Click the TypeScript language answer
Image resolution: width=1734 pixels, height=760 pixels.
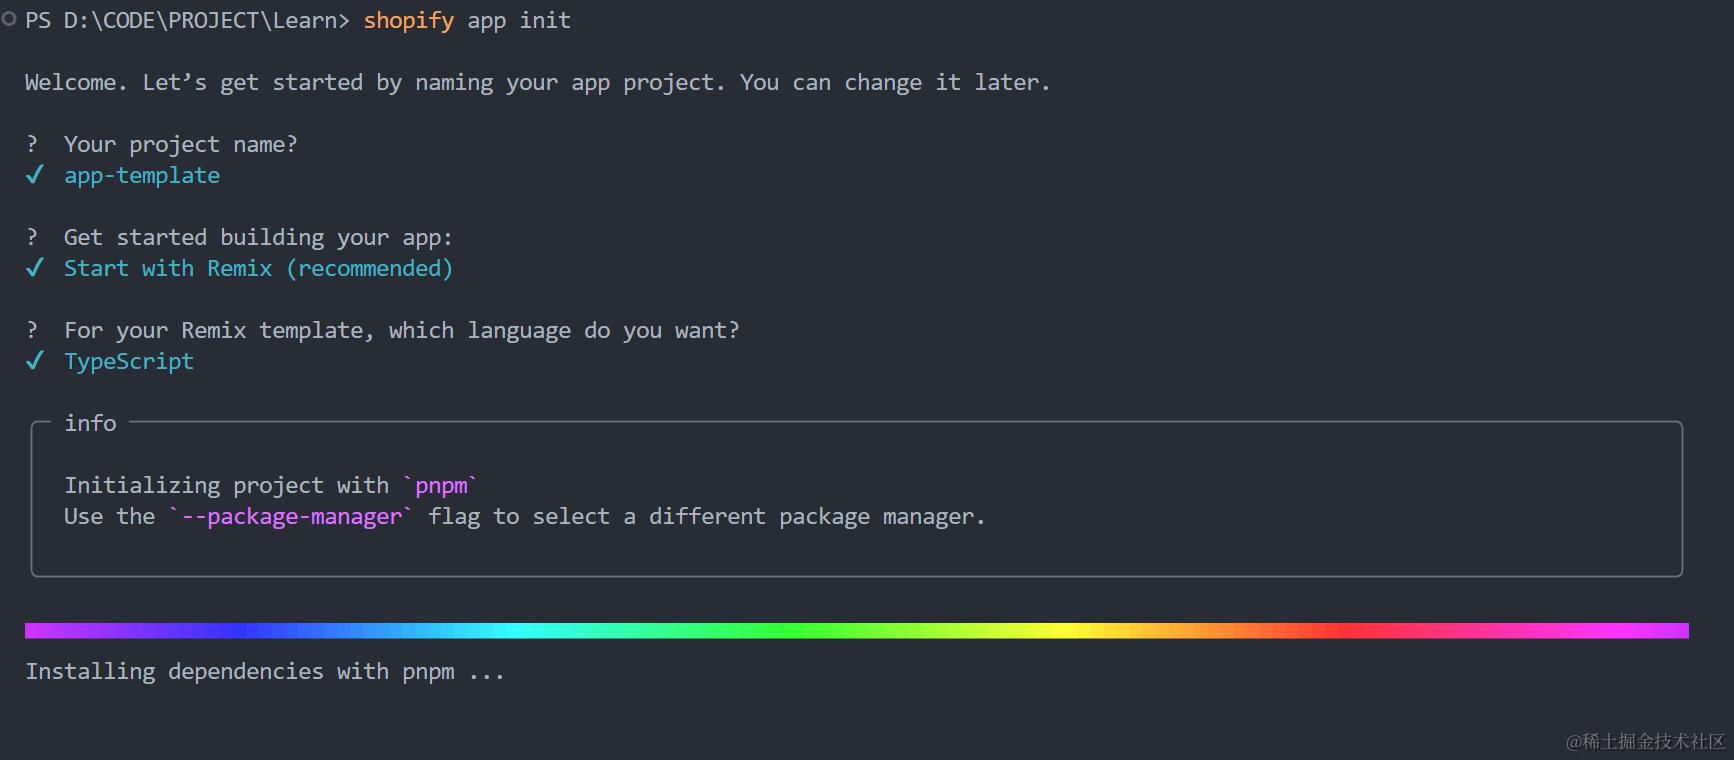pyautogui.click(x=129, y=361)
